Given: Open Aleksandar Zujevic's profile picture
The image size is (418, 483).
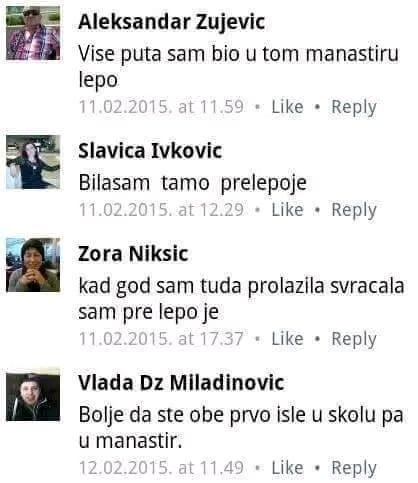Looking at the screenshot, I should [33, 33].
